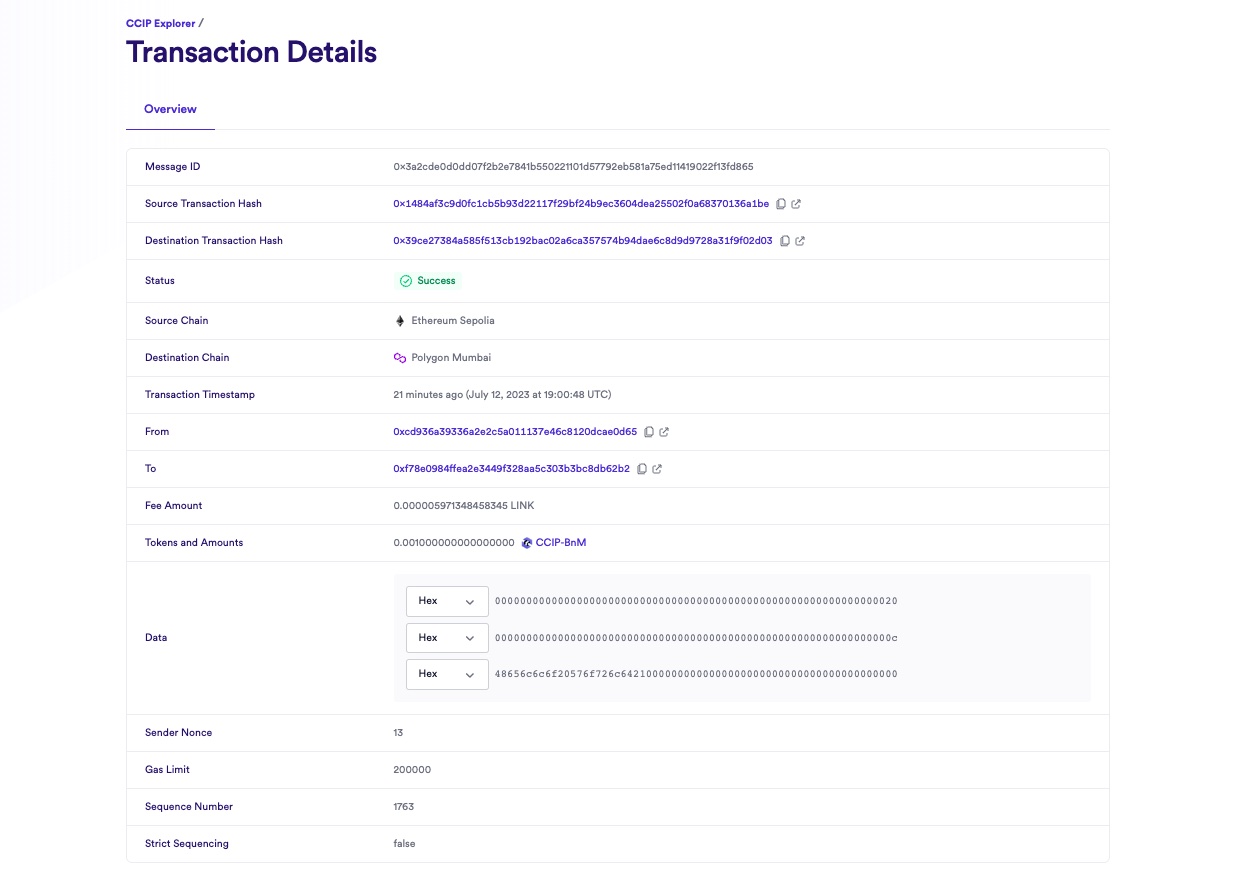The width and height of the screenshot is (1259, 887).
Task: Click token amount 0.001000000000000000
Action: click(x=454, y=543)
